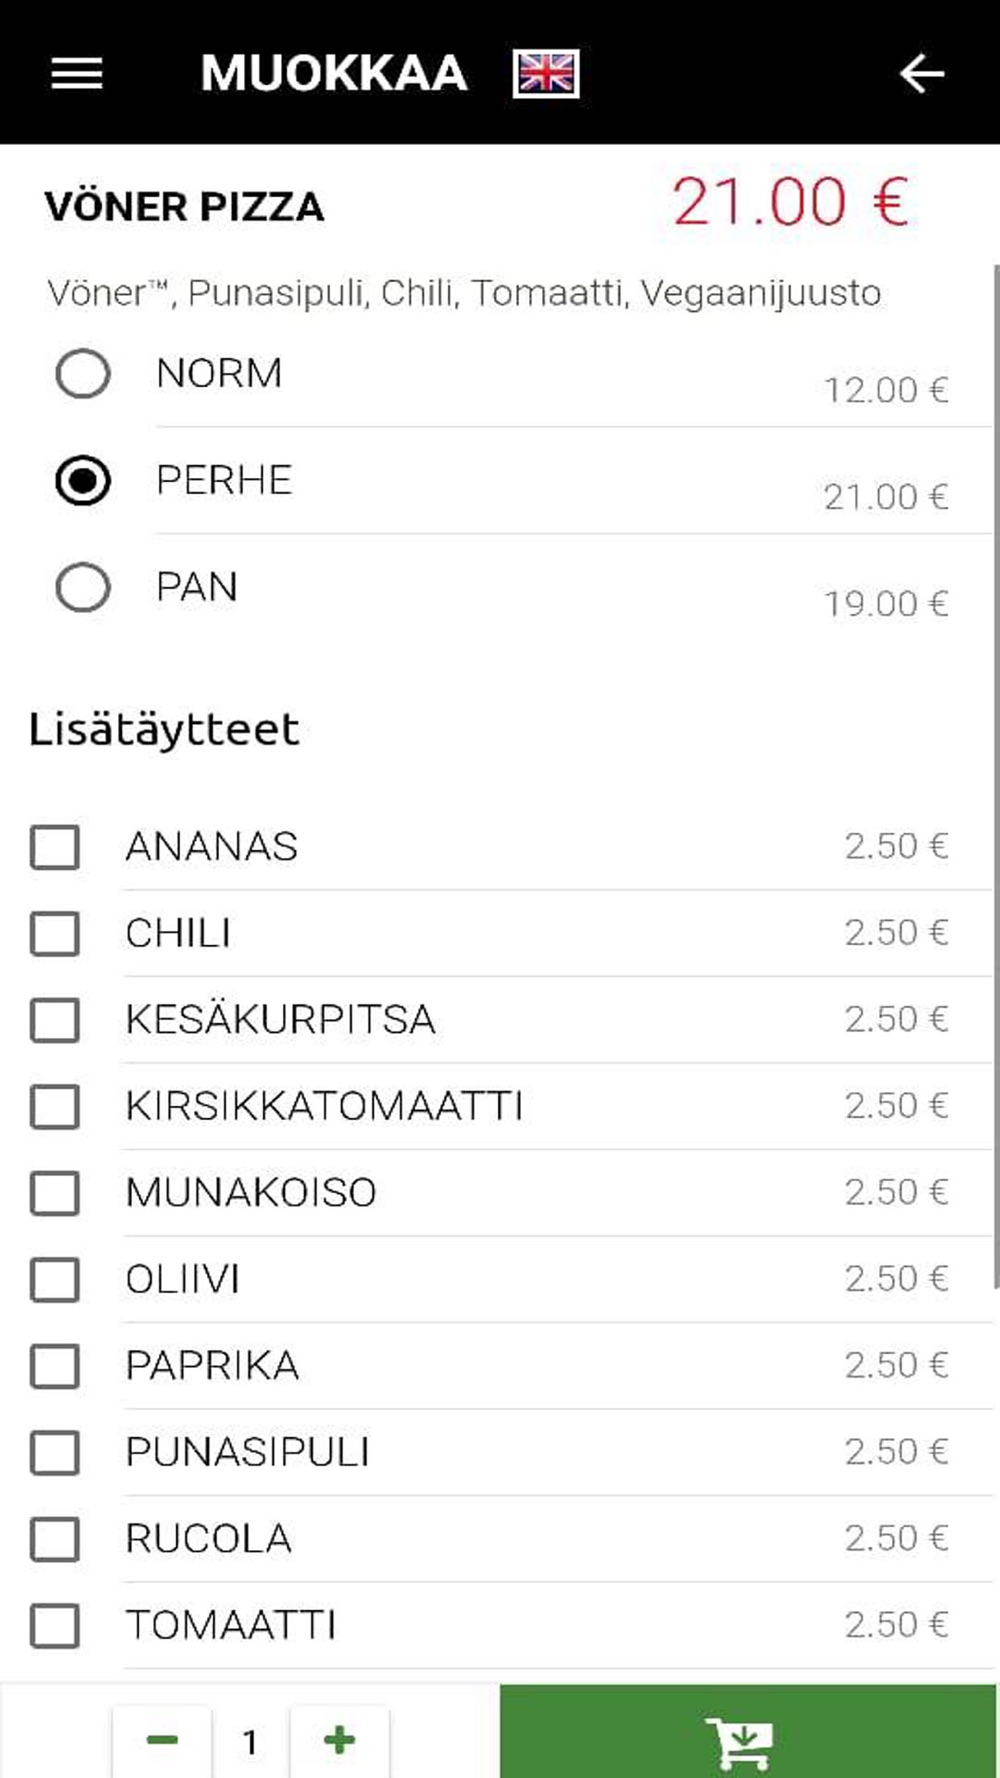This screenshot has height=1778, width=1000.
Task: Check the PUNASIPULI checkbox
Action: [x=55, y=1453]
